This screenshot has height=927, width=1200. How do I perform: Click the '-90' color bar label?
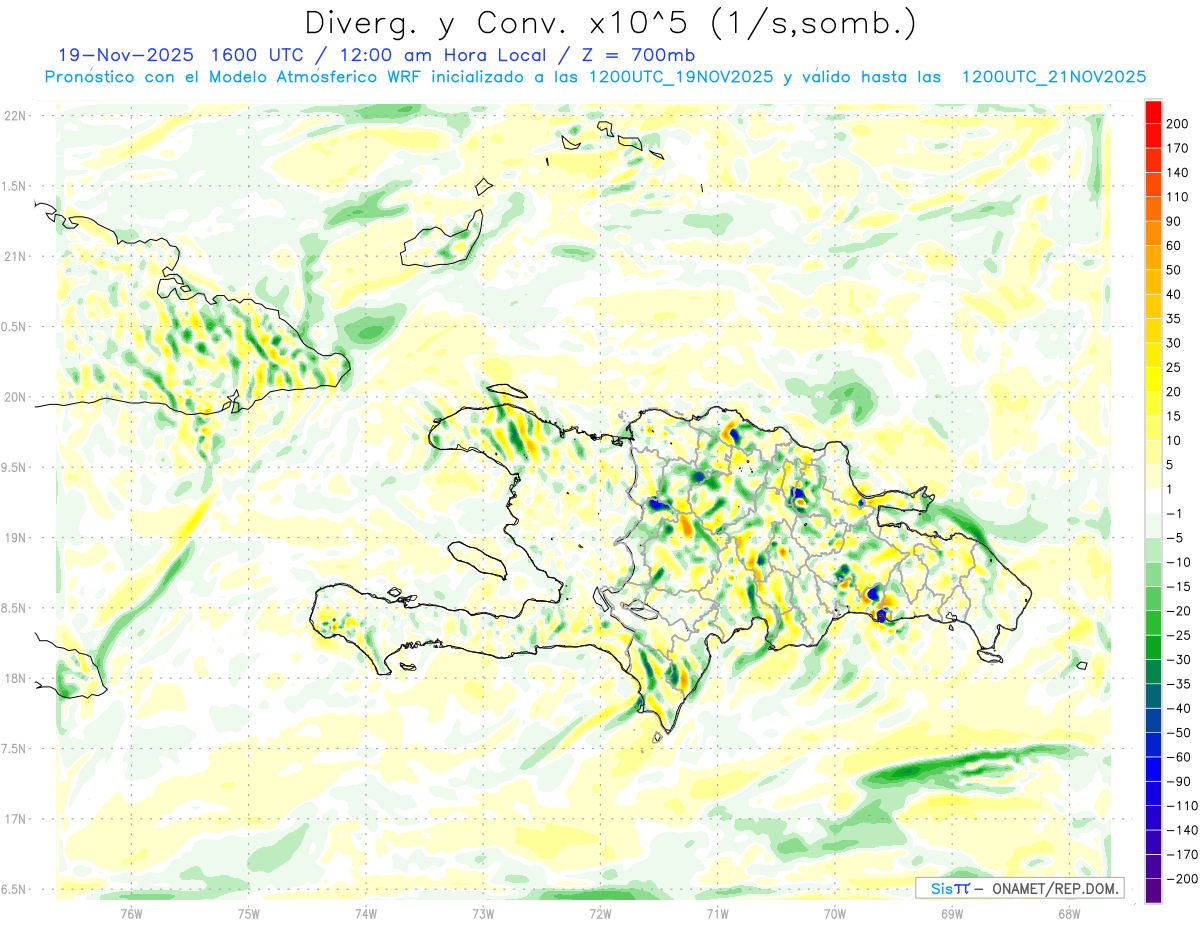[1177, 781]
